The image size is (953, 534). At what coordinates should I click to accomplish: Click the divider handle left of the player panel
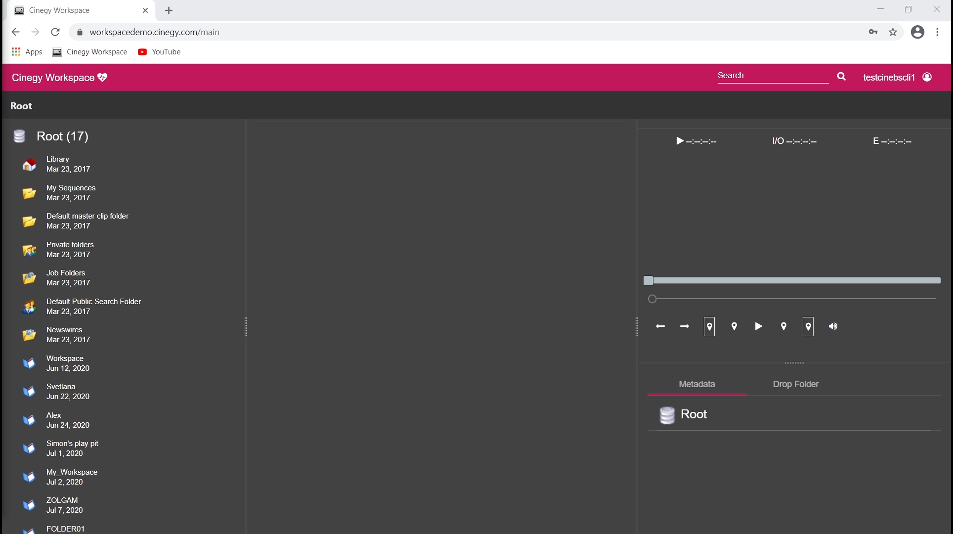click(637, 326)
